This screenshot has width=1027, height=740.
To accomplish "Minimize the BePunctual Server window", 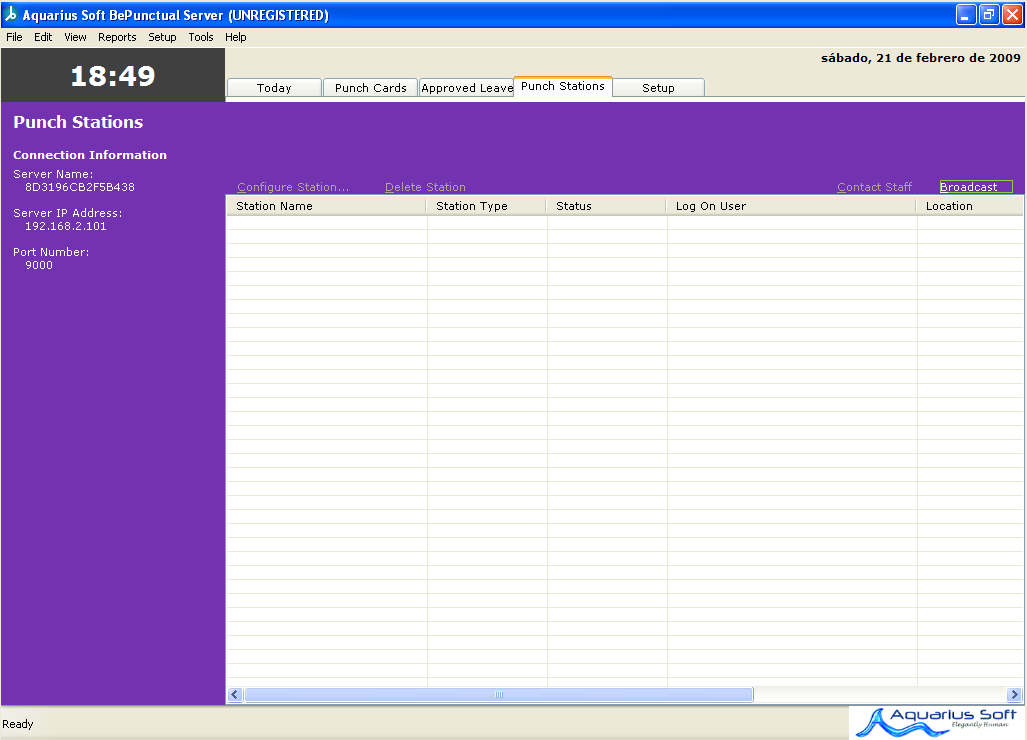I will (965, 14).
